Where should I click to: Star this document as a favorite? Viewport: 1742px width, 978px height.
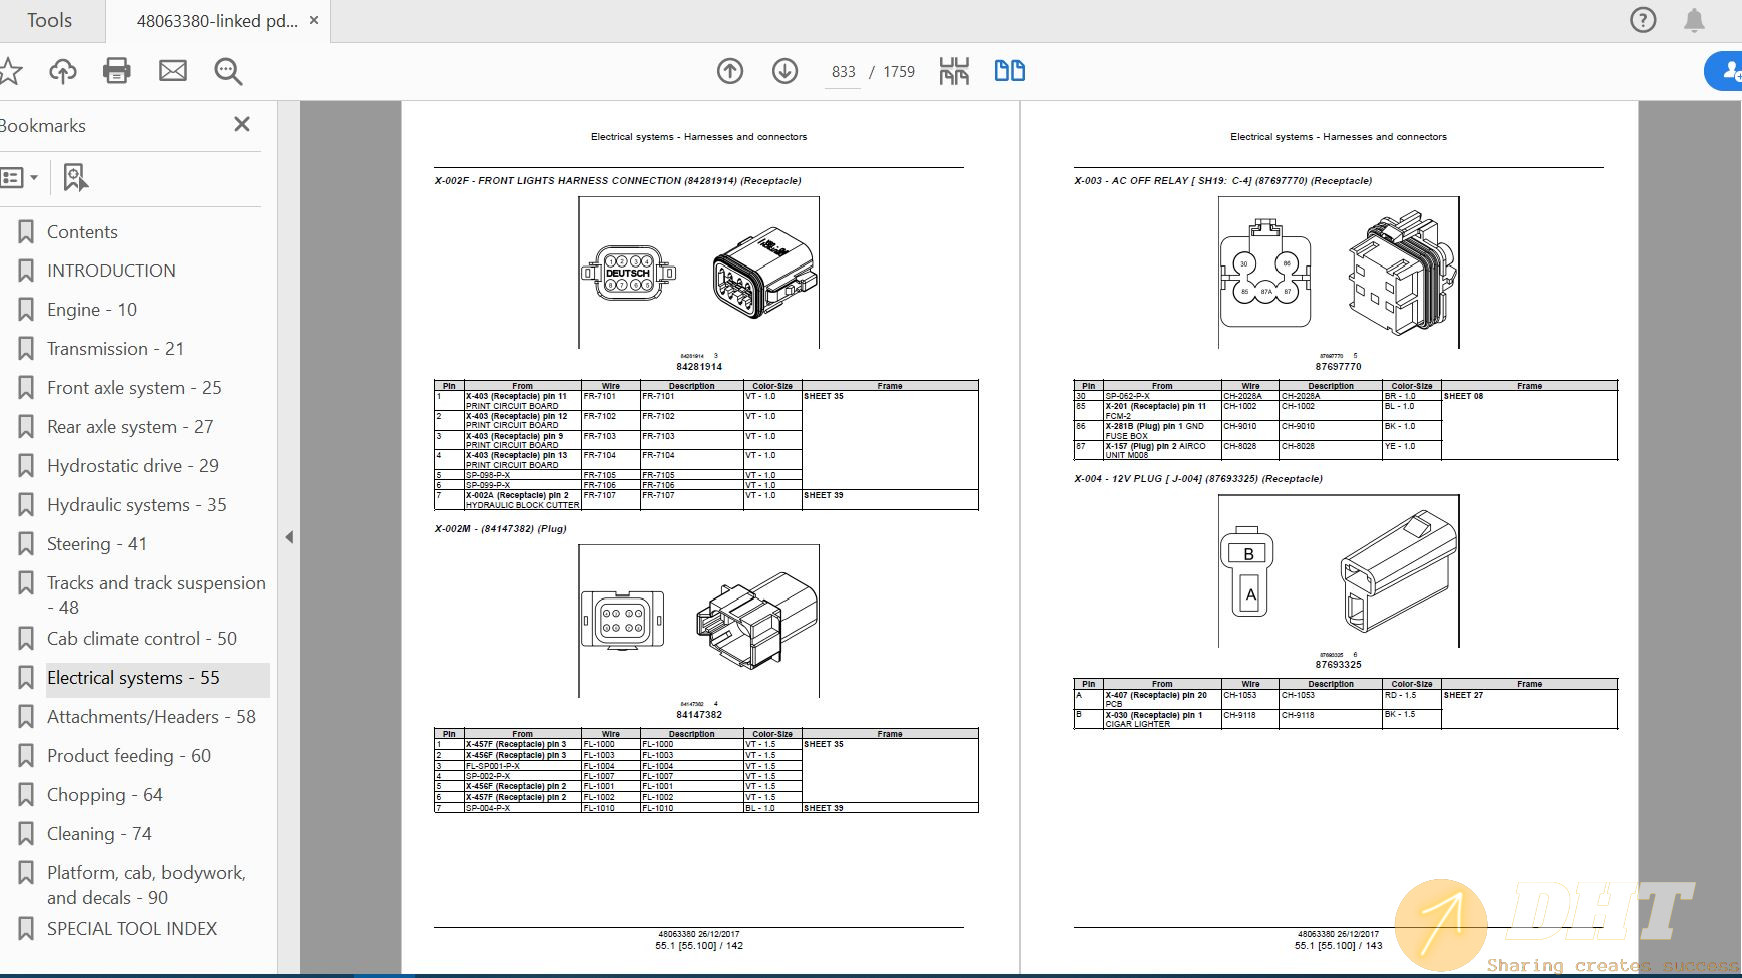coord(10,71)
